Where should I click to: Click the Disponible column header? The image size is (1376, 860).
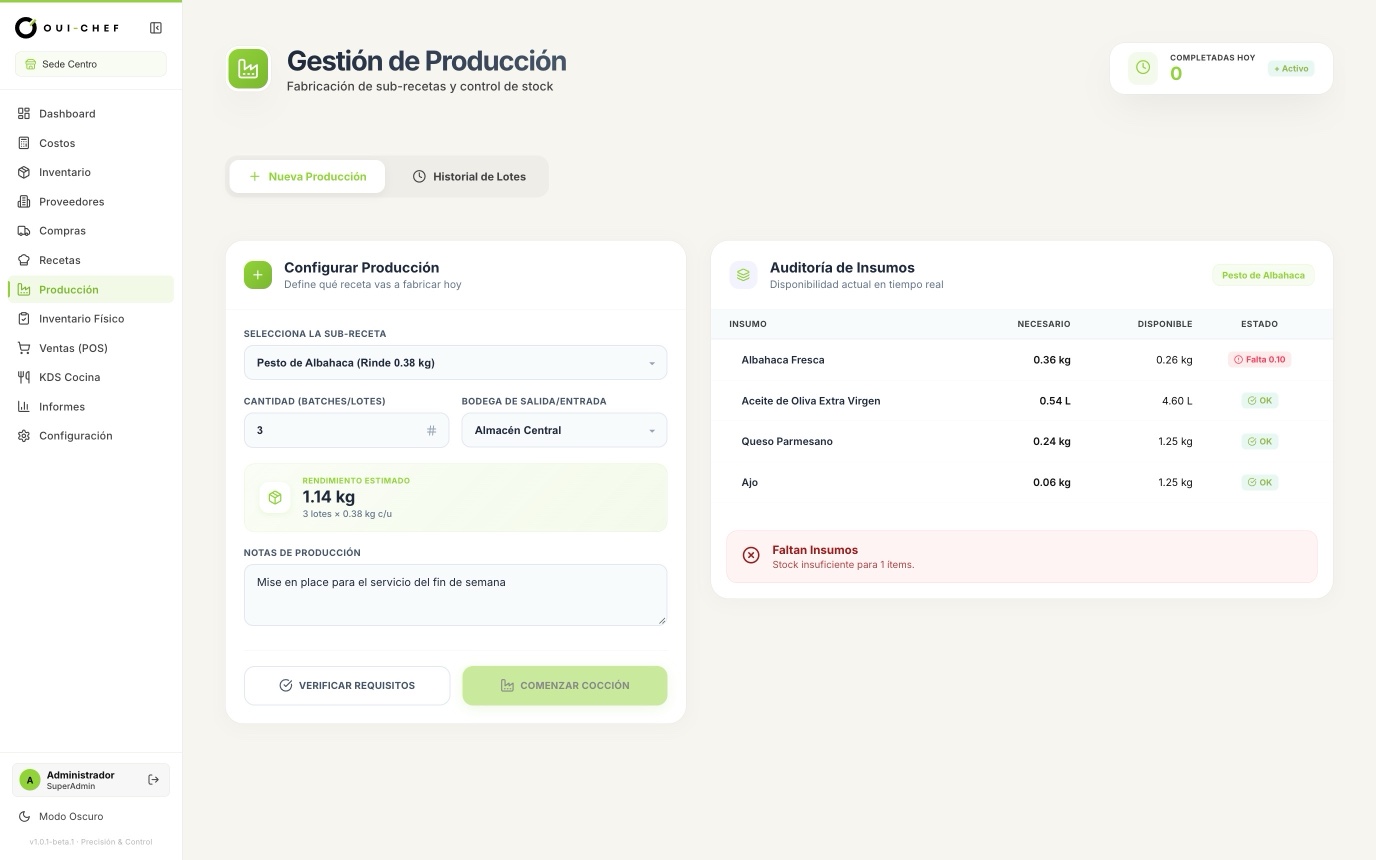1165,324
